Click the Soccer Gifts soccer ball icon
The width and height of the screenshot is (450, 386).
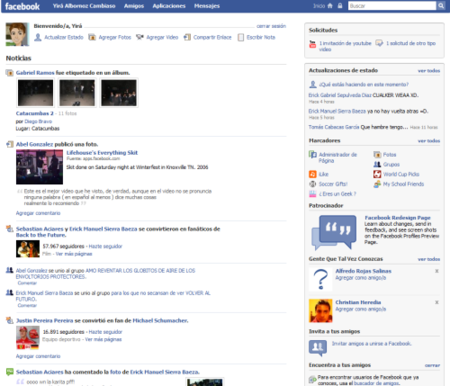tap(312, 184)
